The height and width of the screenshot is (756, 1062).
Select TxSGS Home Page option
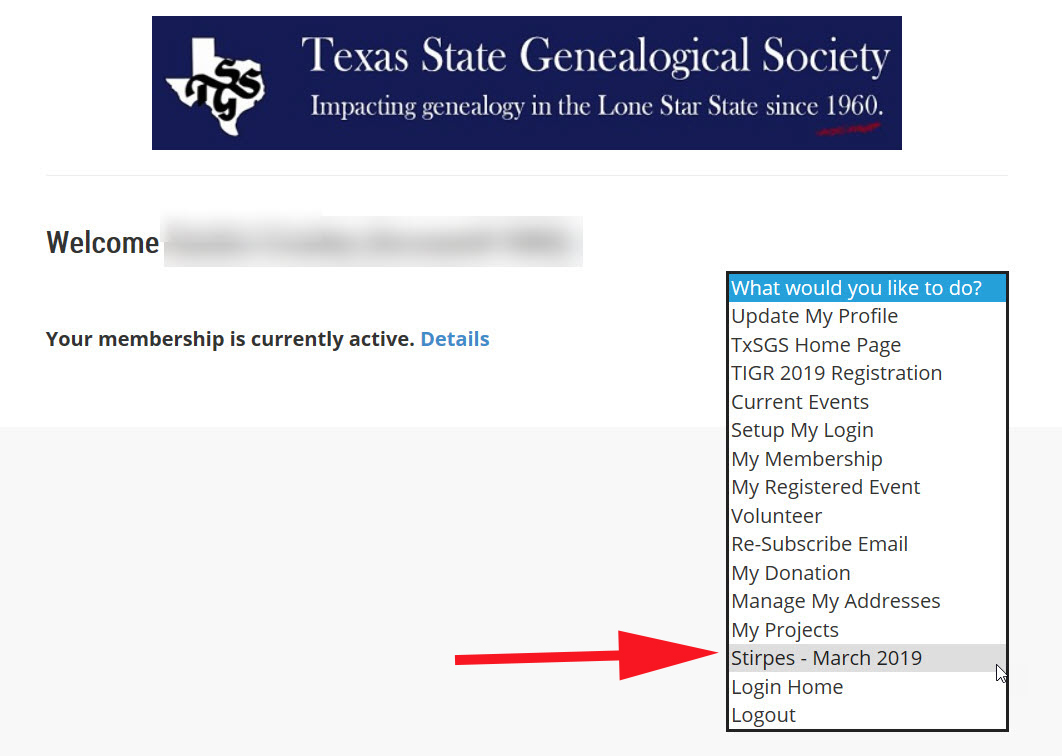coord(815,345)
